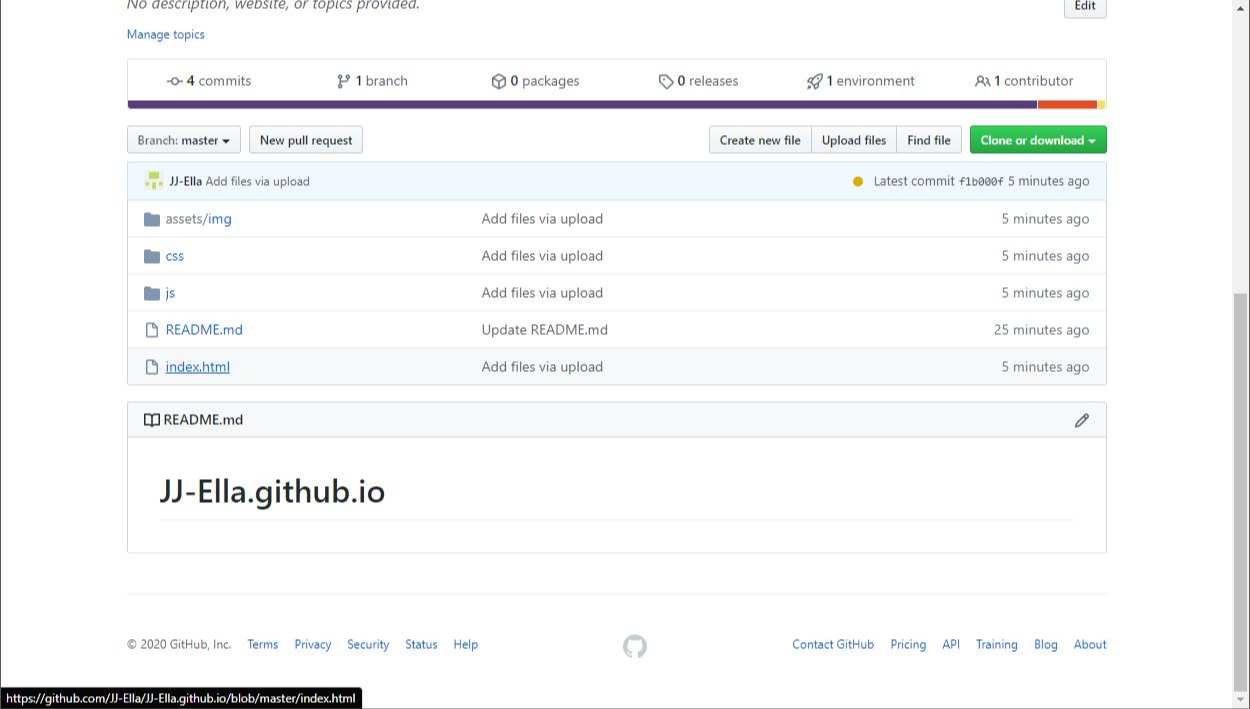Click the css row commit message
Screen dimensions: 1250x709
pos(542,256)
